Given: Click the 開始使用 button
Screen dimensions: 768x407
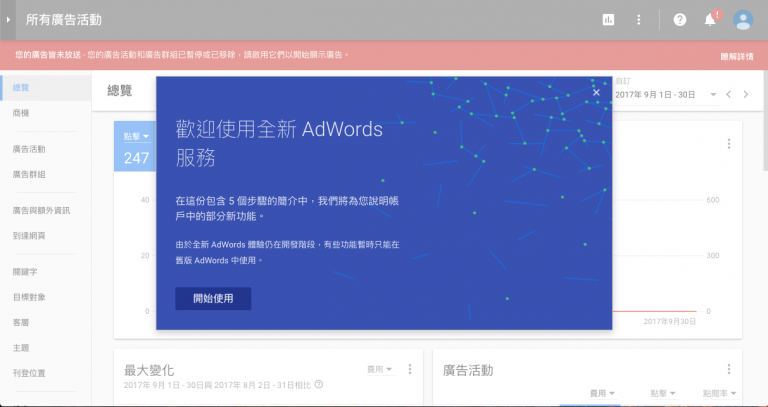Looking at the screenshot, I should 213,299.
